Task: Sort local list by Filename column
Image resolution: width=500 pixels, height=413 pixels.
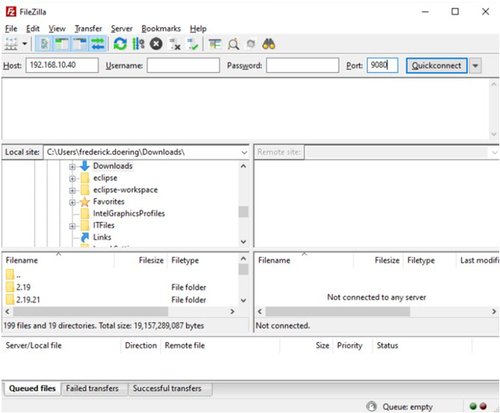Action: (x=59, y=260)
